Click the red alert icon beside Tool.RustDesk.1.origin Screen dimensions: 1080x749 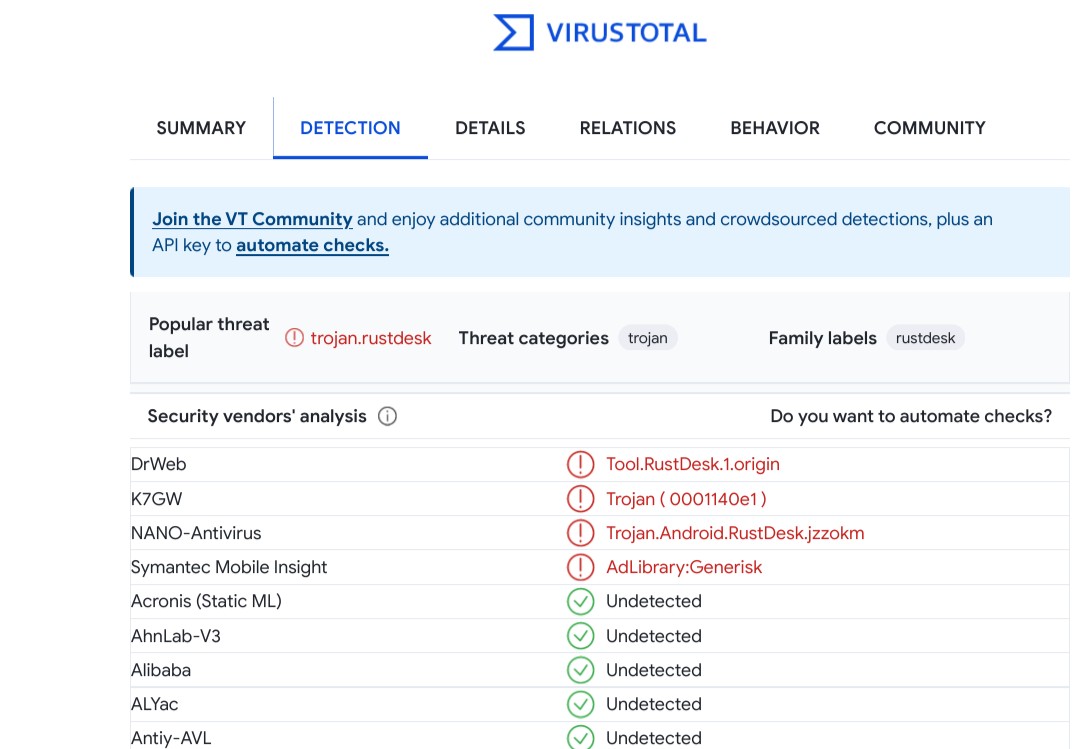pyautogui.click(x=580, y=464)
